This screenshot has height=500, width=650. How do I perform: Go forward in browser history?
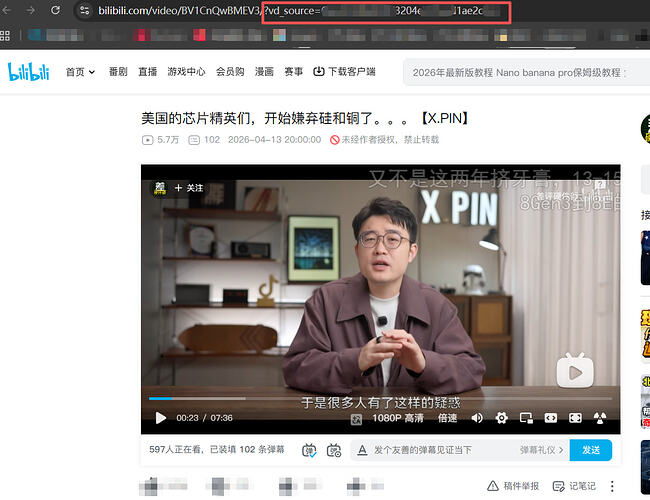click(31, 10)
